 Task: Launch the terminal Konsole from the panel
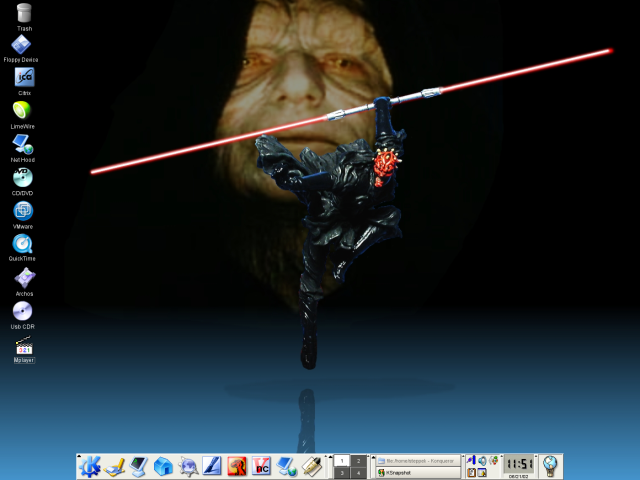tap(138, 467)
